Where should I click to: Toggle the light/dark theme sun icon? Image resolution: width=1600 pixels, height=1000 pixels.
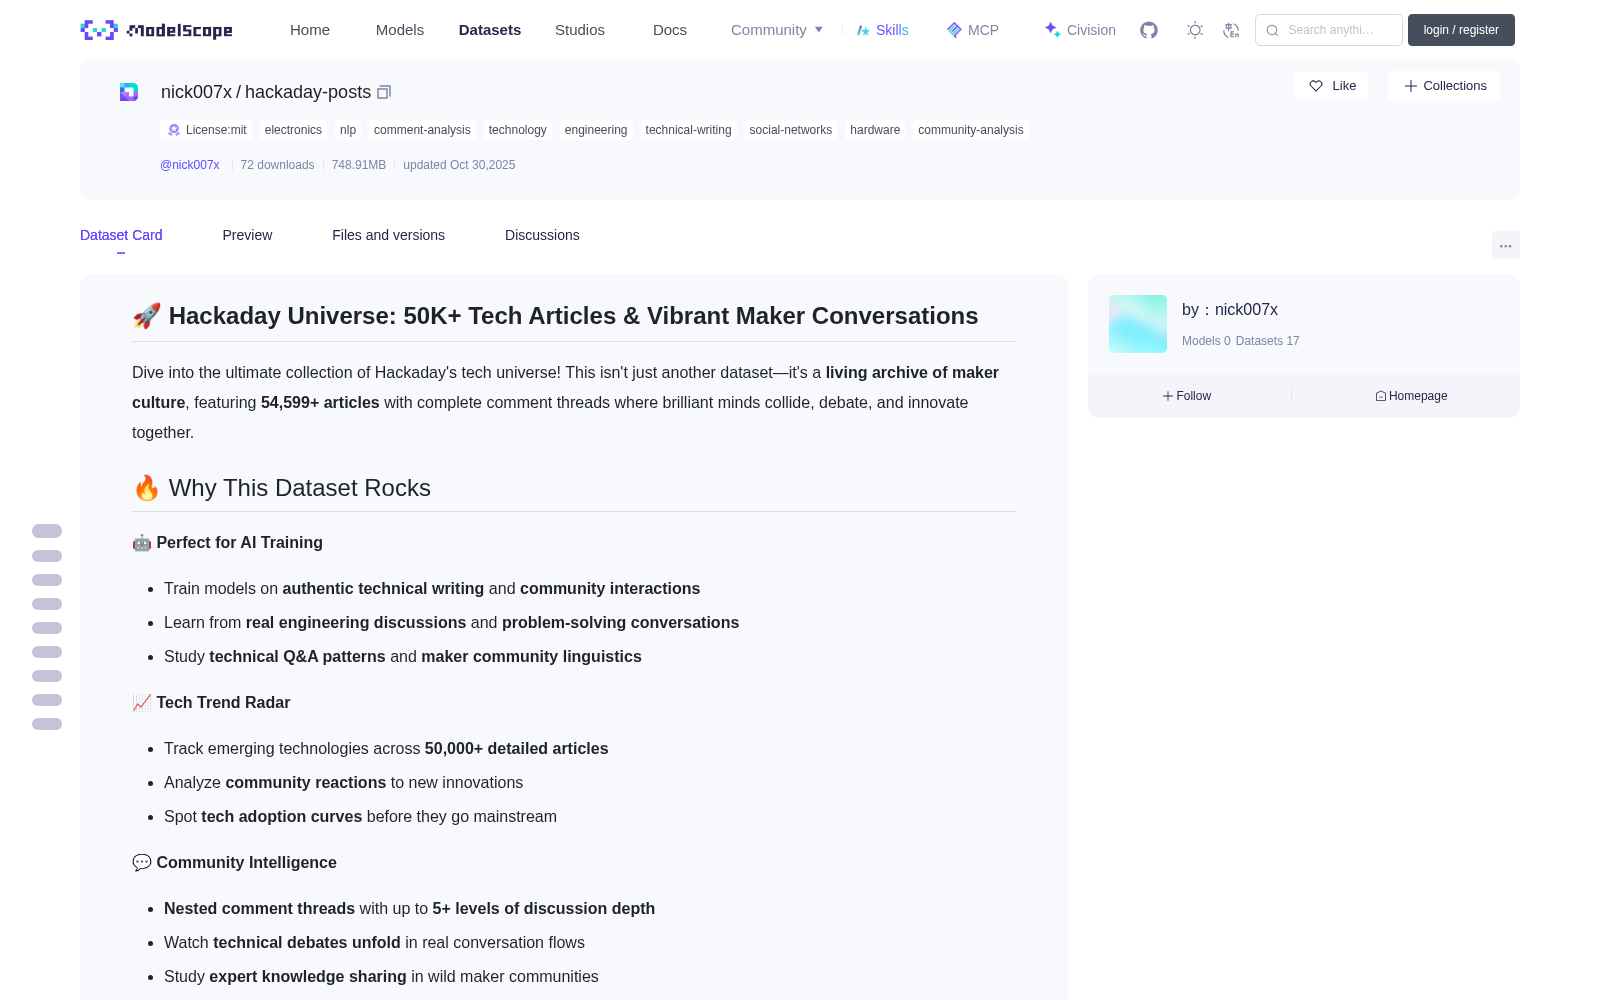point(1195,30)
